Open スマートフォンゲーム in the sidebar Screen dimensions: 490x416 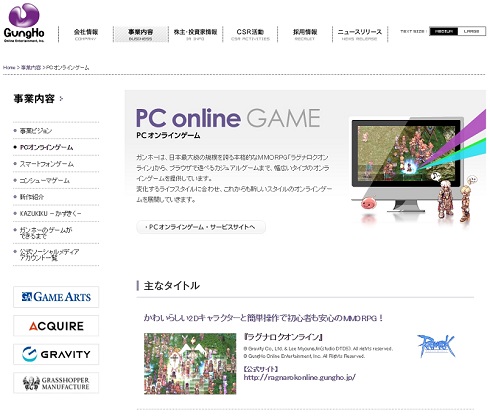click(x=47, y=164)
